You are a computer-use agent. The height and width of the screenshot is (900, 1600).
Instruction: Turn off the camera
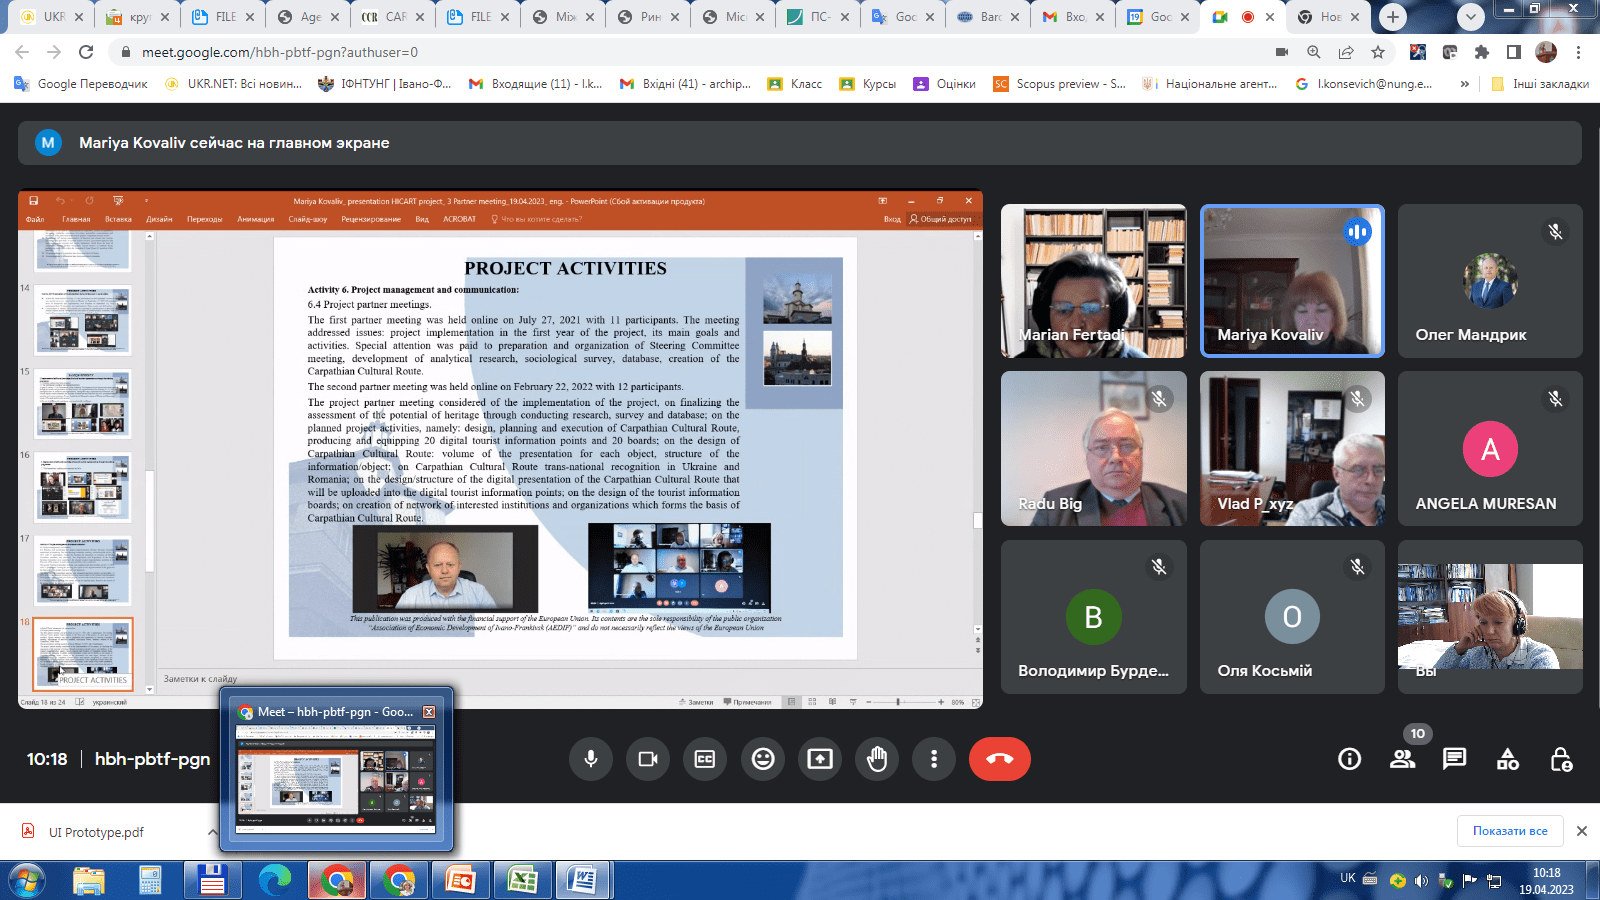click(x=648, y=759)
